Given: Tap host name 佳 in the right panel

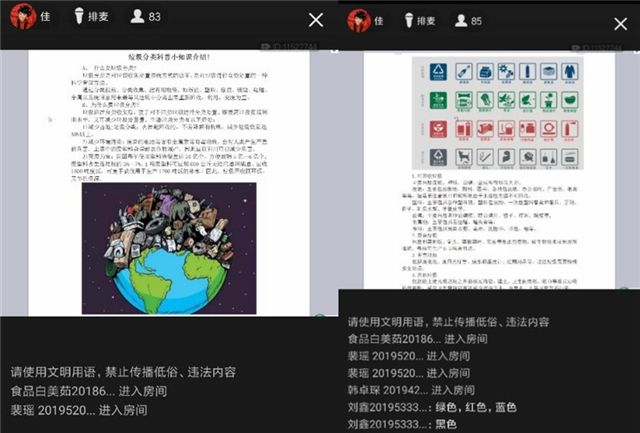Looking at the screenshot, I should (x=379, y=21).
